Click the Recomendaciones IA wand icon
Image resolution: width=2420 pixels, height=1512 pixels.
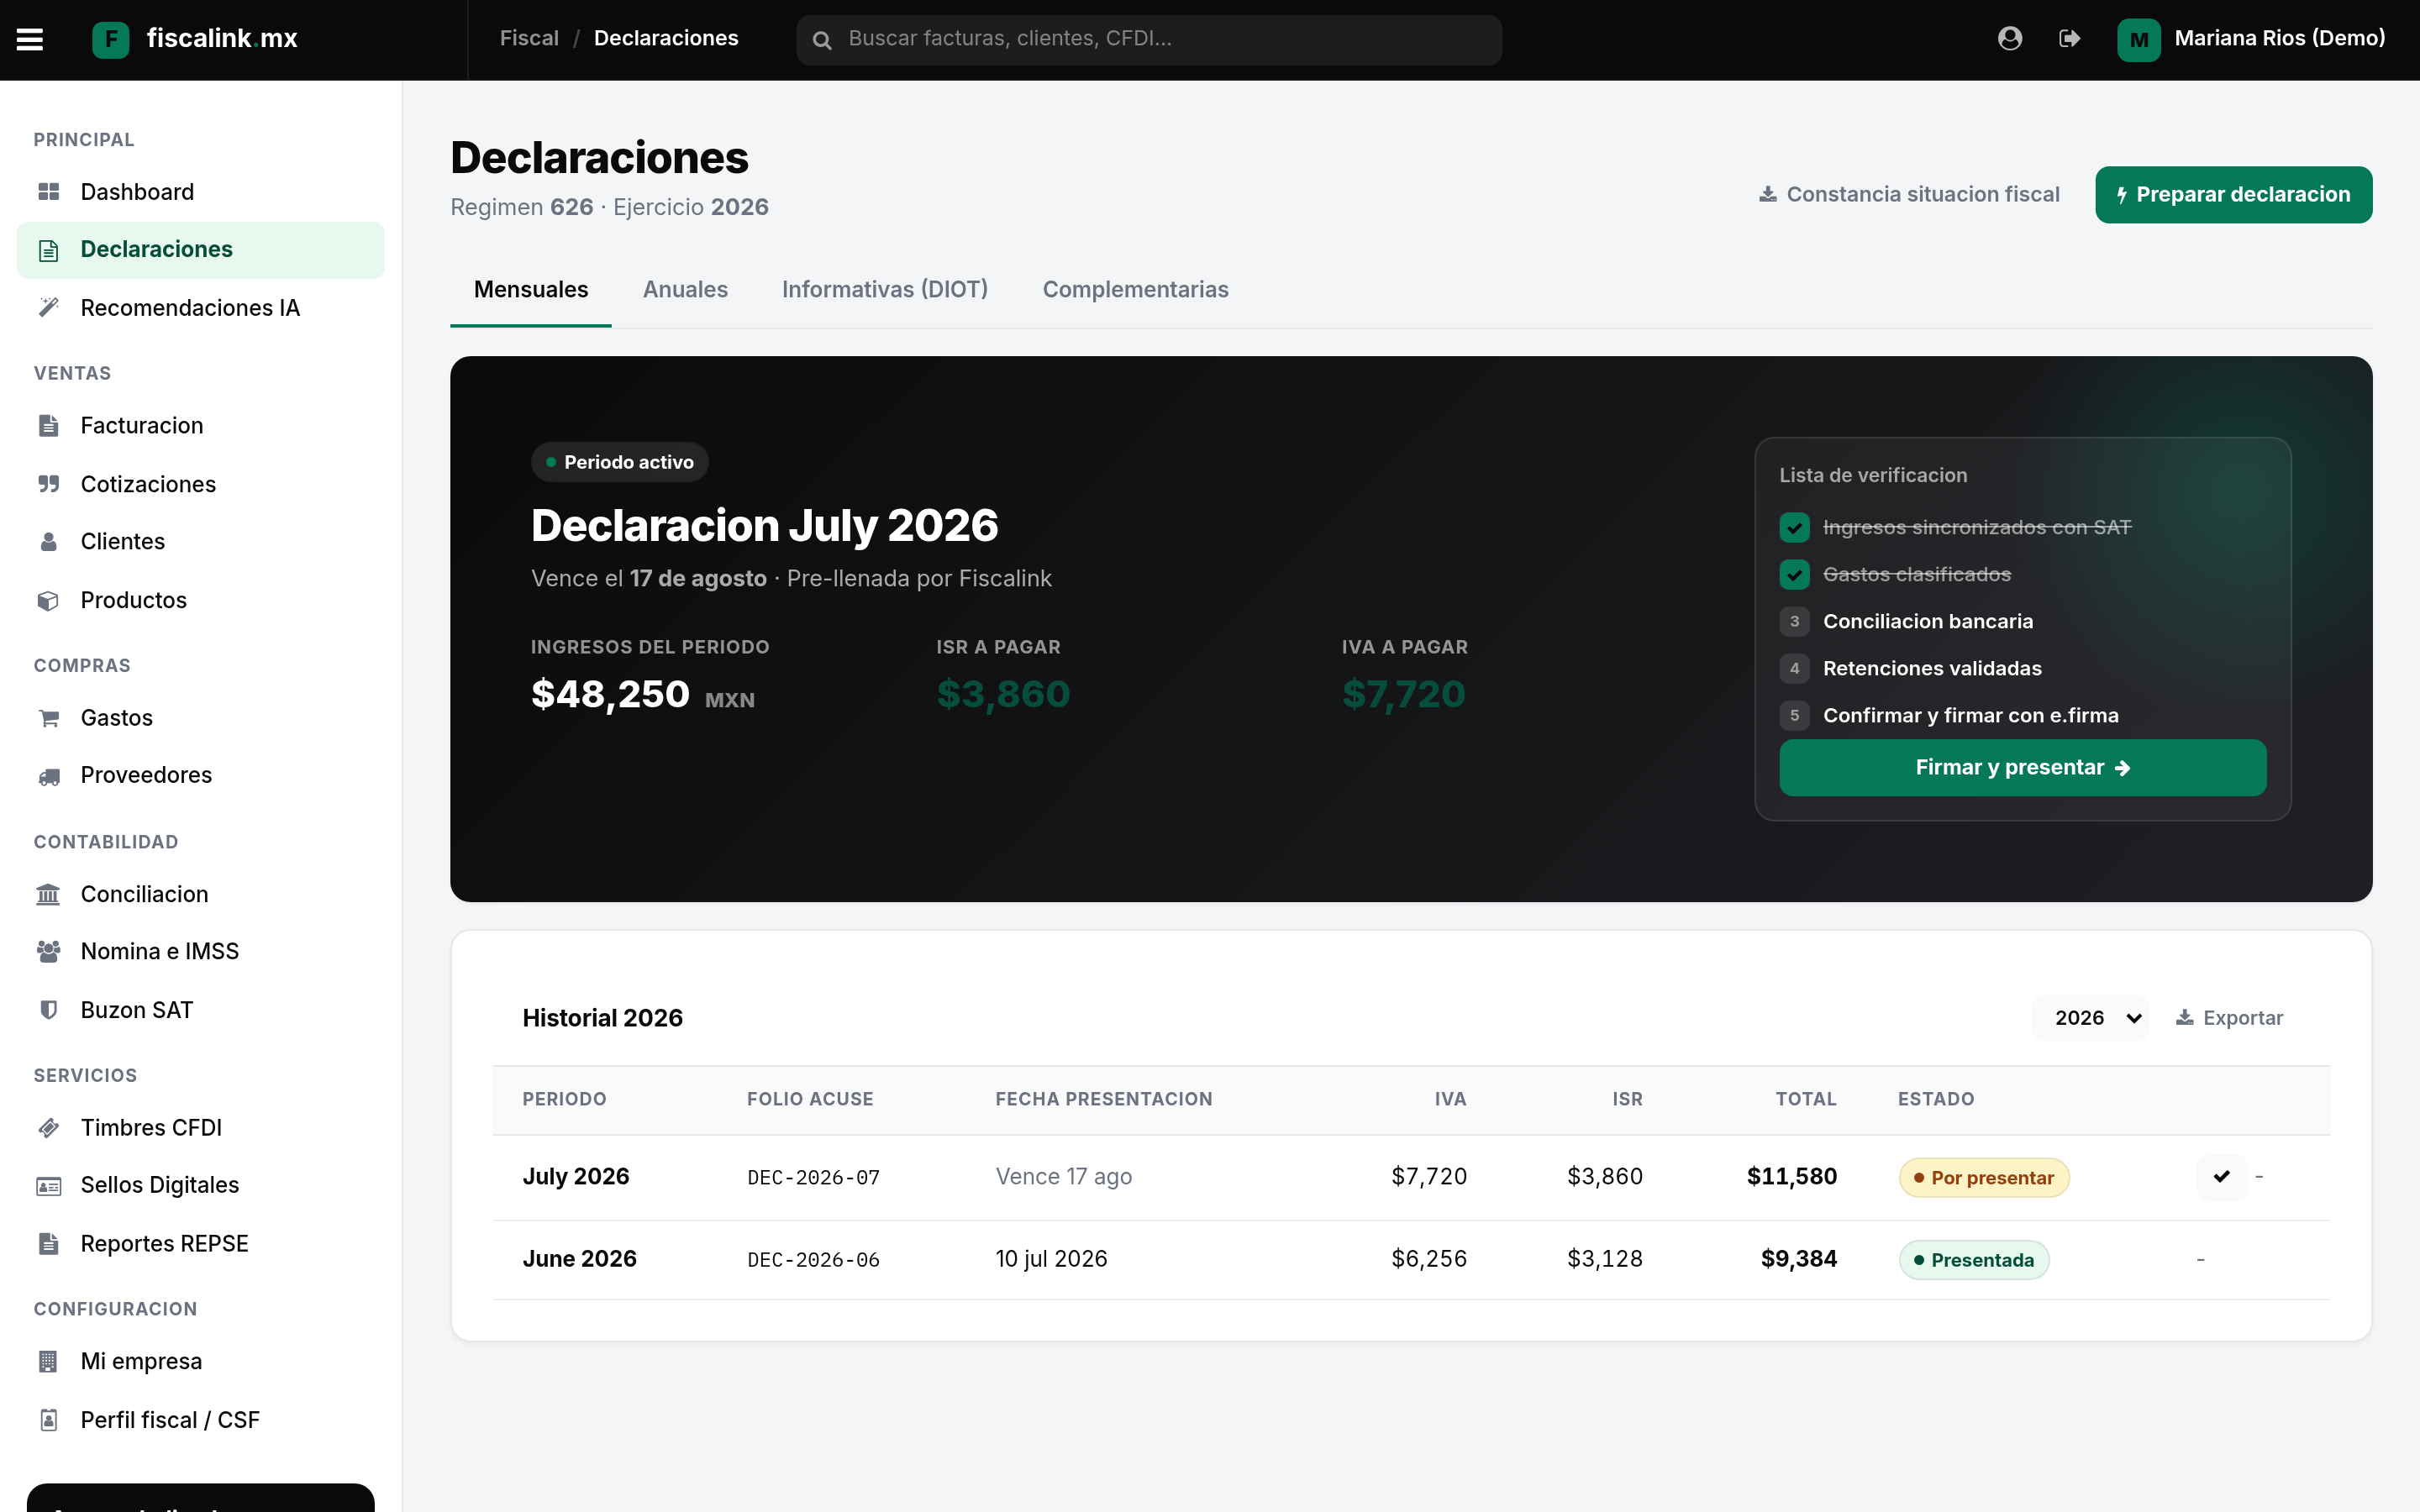48,308
